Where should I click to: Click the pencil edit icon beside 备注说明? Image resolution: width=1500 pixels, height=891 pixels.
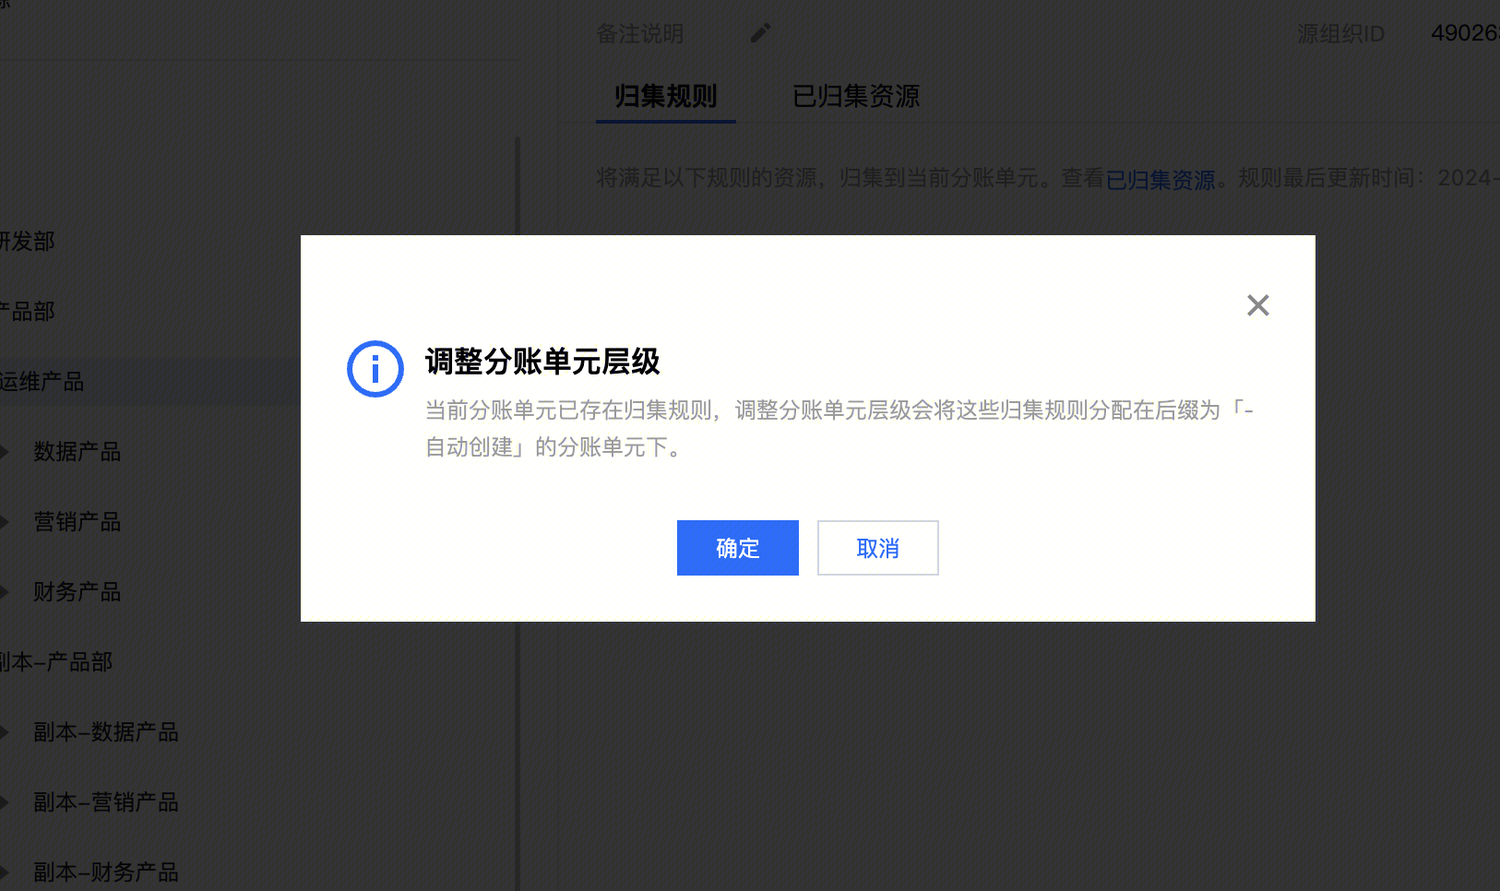click(x=761, y=33)
